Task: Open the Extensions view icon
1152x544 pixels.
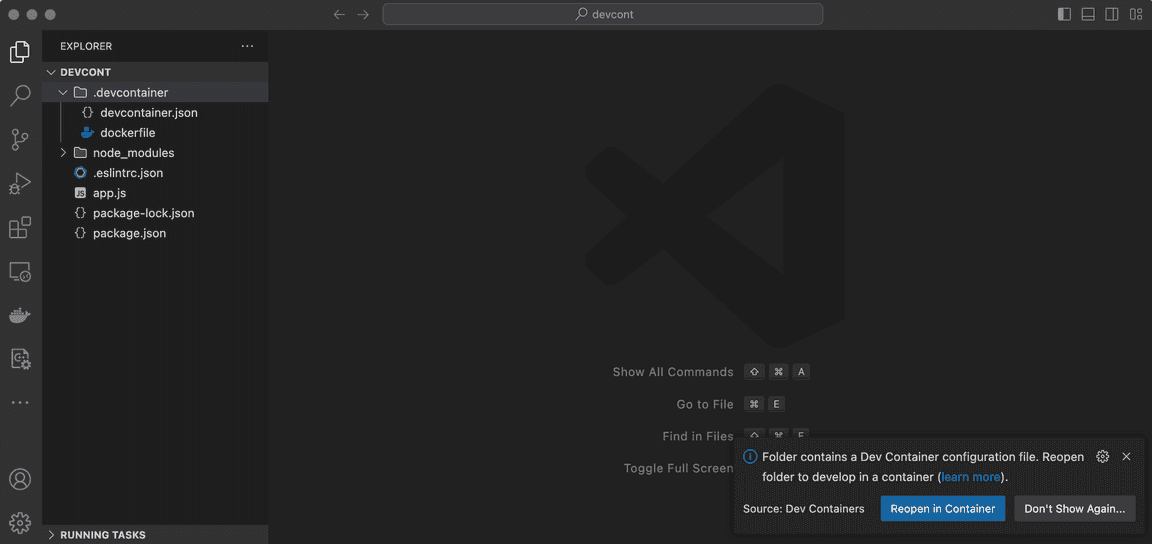Action: pos(20,227)
